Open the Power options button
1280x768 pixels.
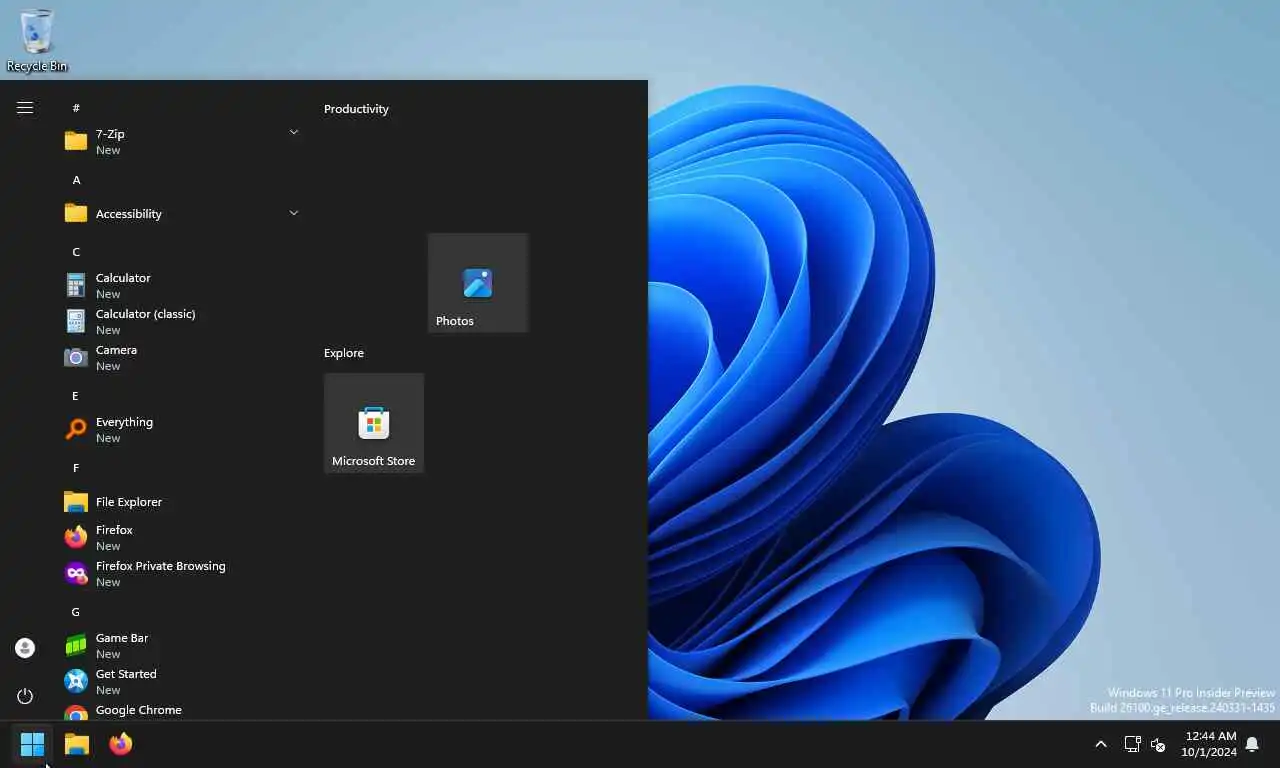[25, 696]
